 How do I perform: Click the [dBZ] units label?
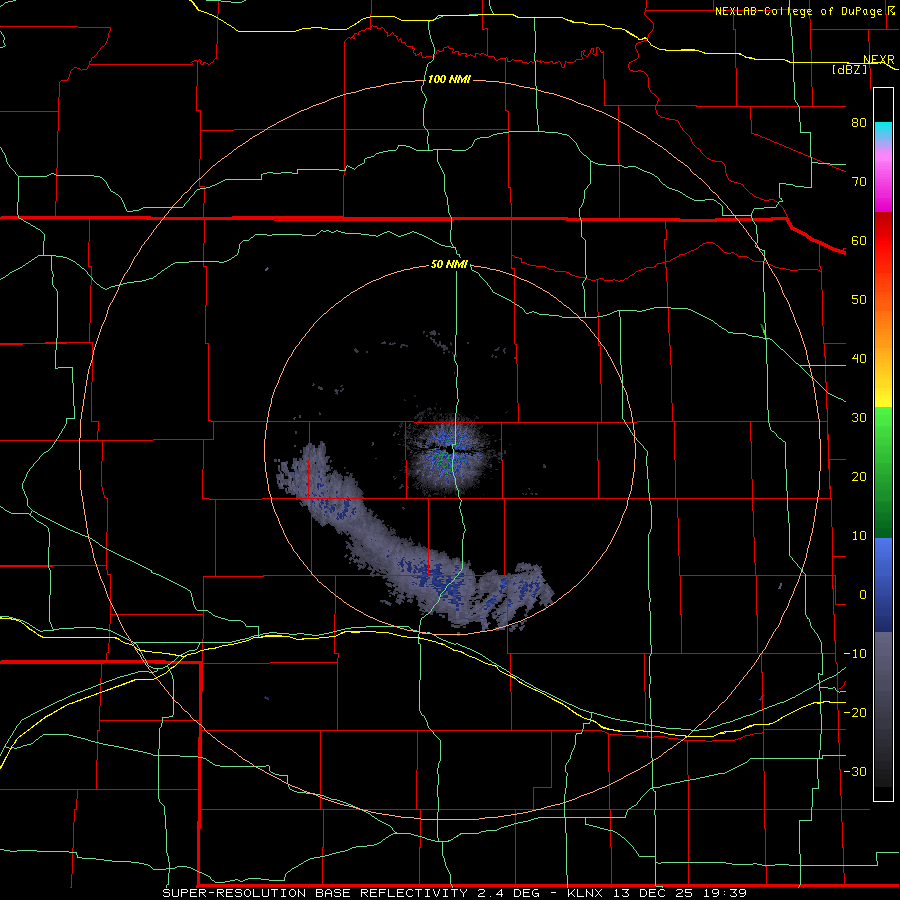point(850,69)
